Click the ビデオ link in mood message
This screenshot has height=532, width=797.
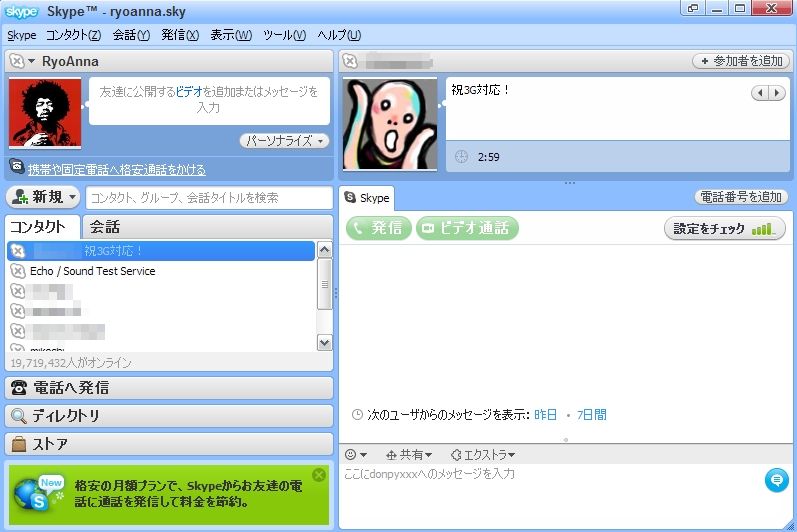coord(189,91)
